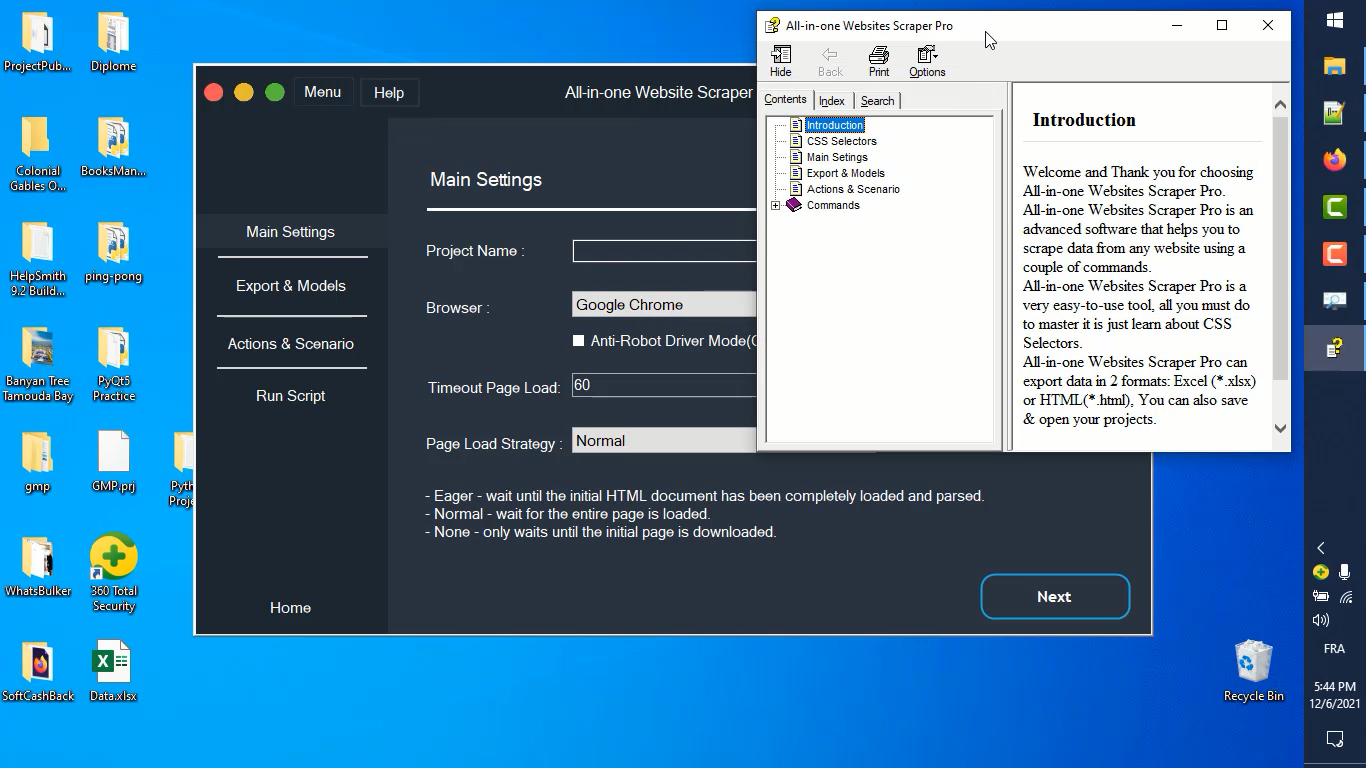Select the BooksMan desktop icon
Image resolution: width=1366 pixels, height=768 pixels.
coord(113,147)
